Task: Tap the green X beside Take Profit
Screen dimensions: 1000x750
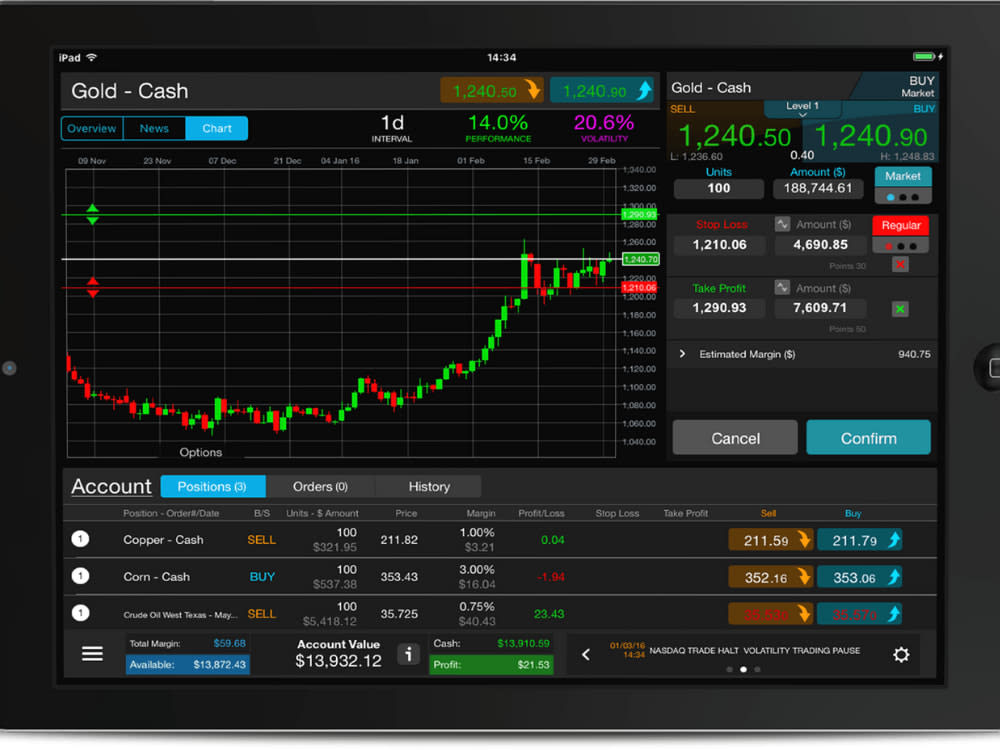Action: coord(899,310)
